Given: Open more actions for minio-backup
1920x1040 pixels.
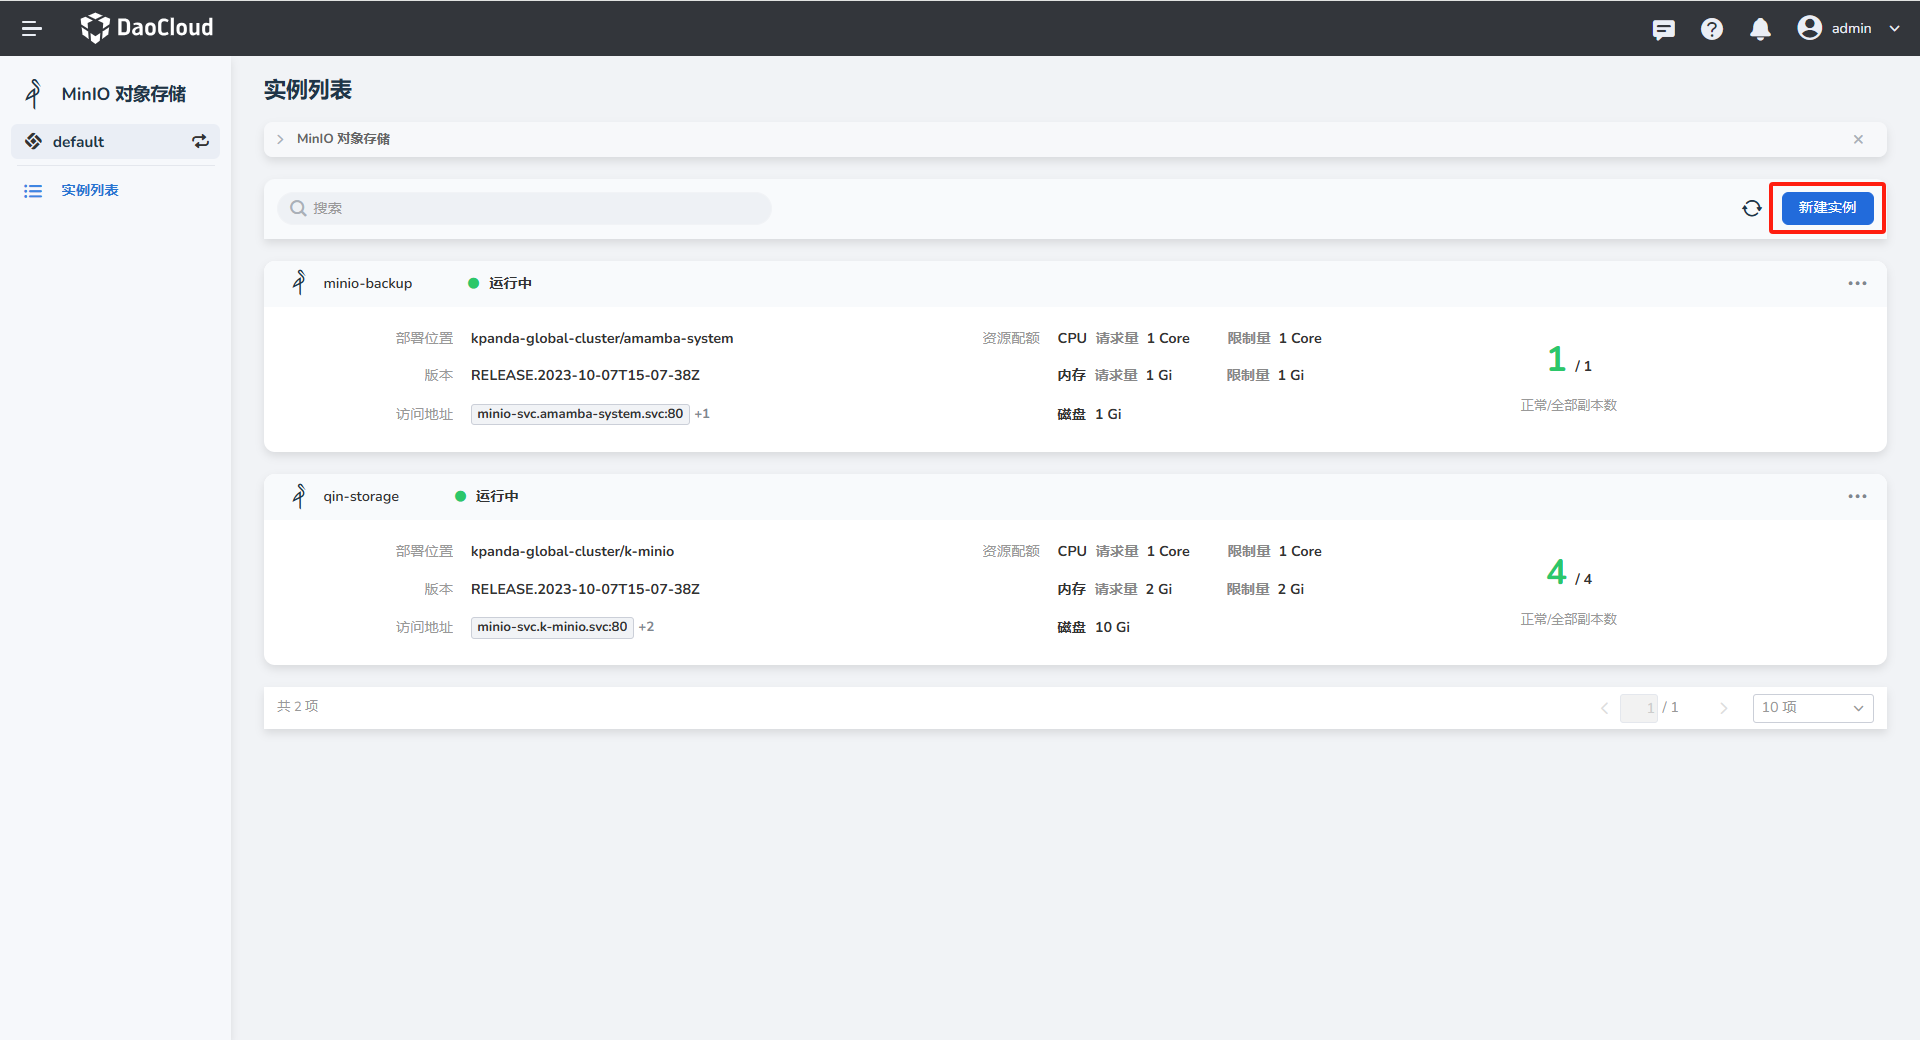Looking at the screenshot, I should [1857, 284].
